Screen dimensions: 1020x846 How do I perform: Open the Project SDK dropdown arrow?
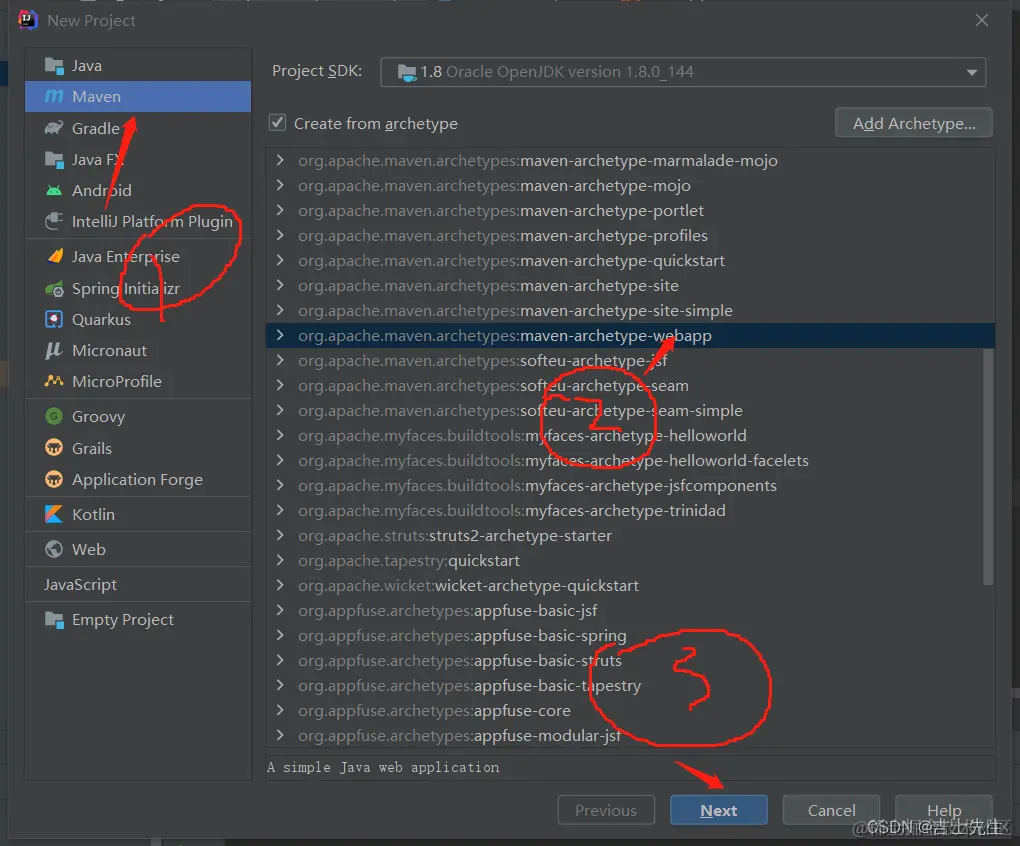[972, 72]
